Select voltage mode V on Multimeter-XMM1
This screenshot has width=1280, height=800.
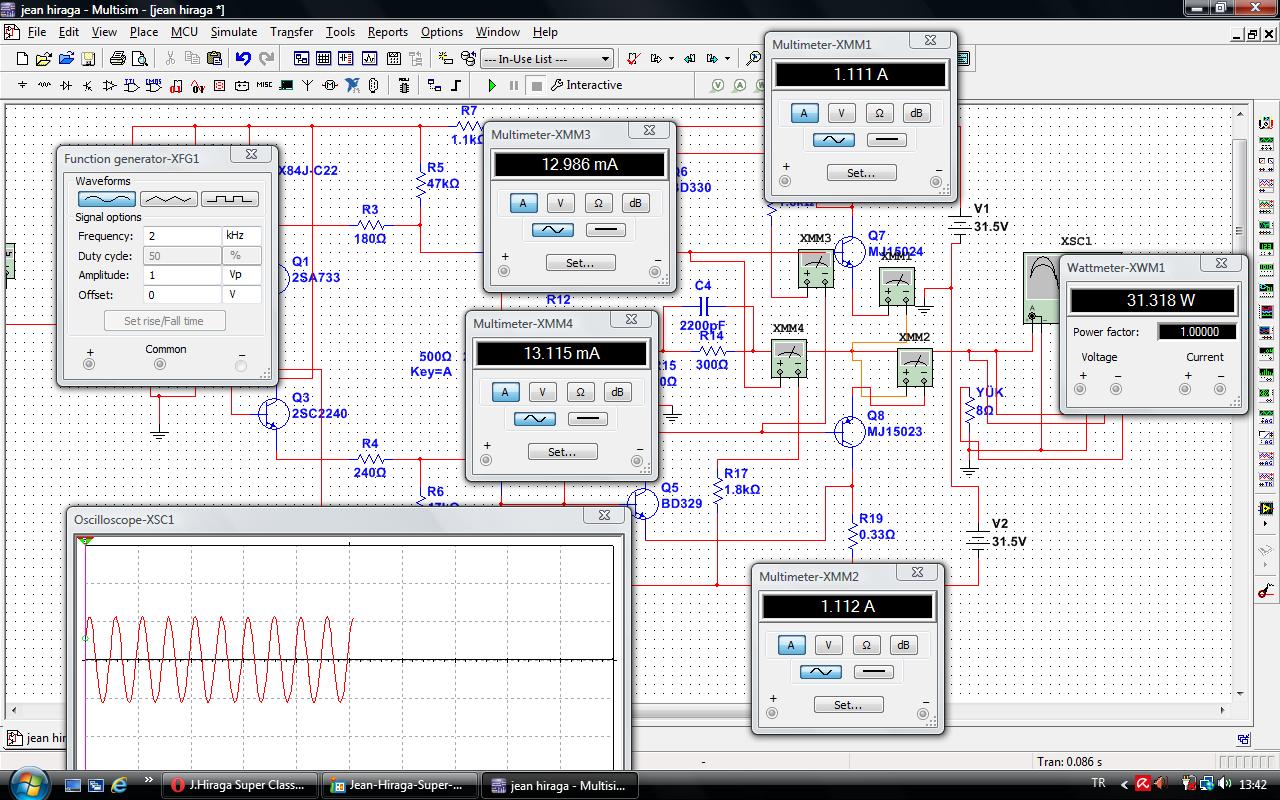(x=841, y=113)
